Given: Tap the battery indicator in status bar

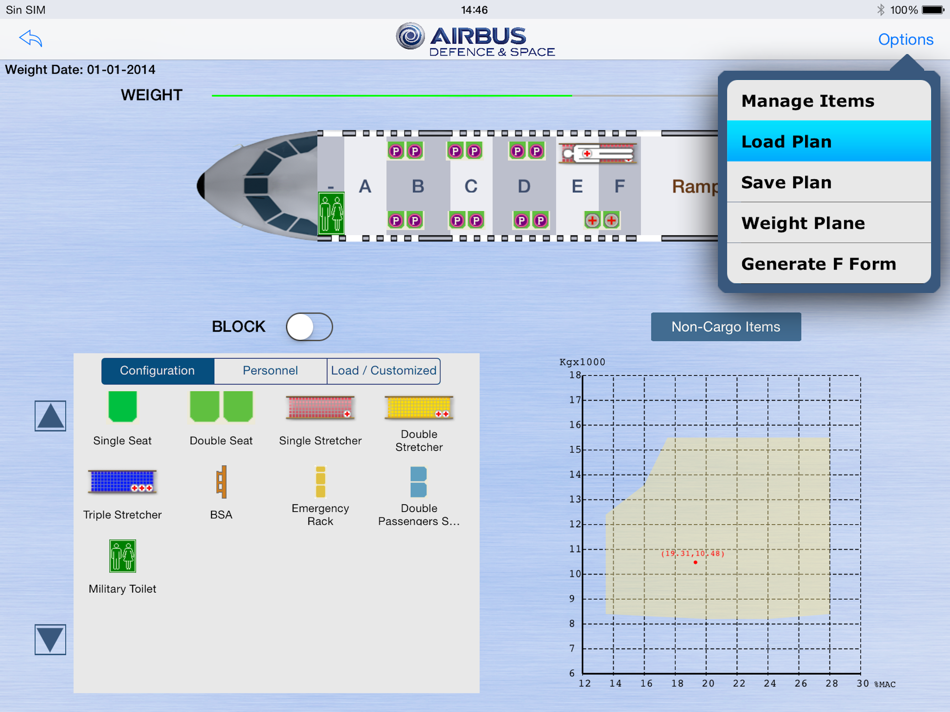Looking at the screenshot, I should pos(933,10).
